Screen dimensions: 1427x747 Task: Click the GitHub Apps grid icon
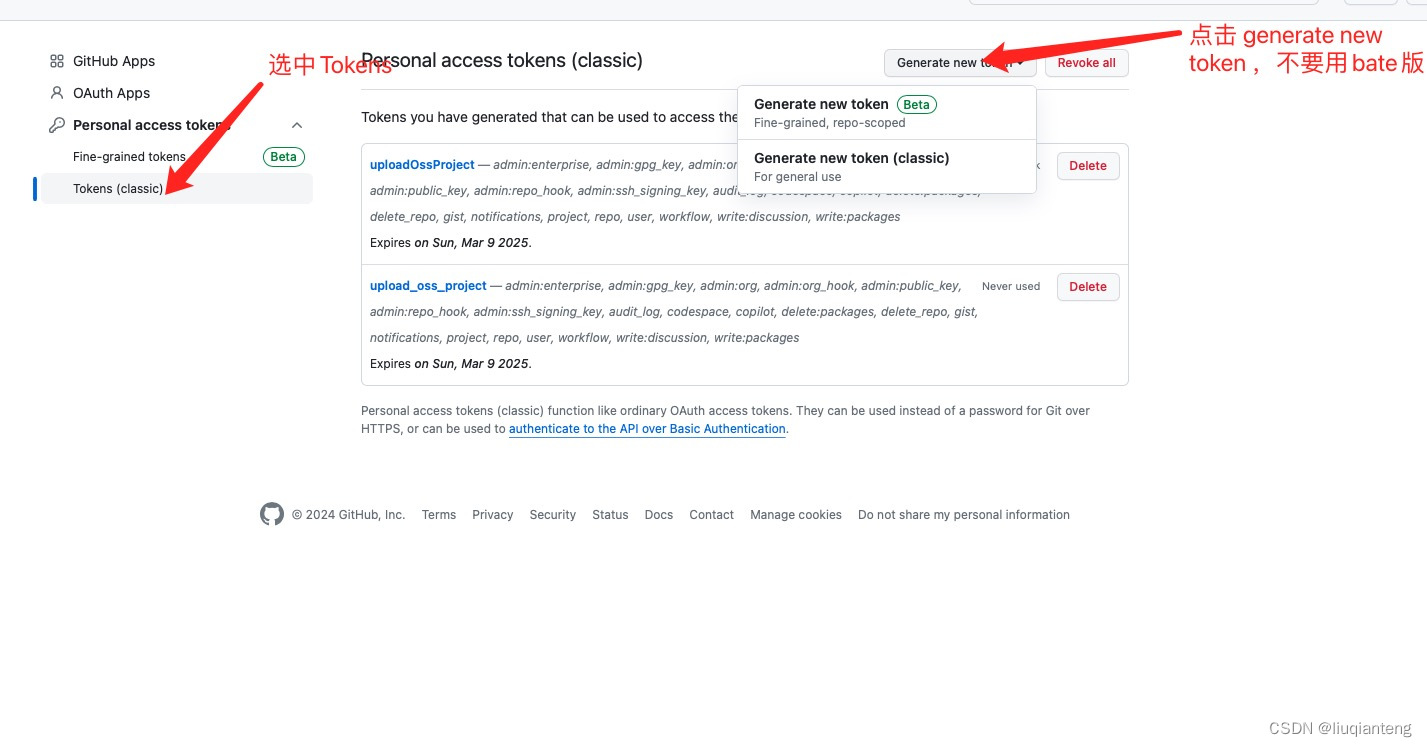[57, 61]
